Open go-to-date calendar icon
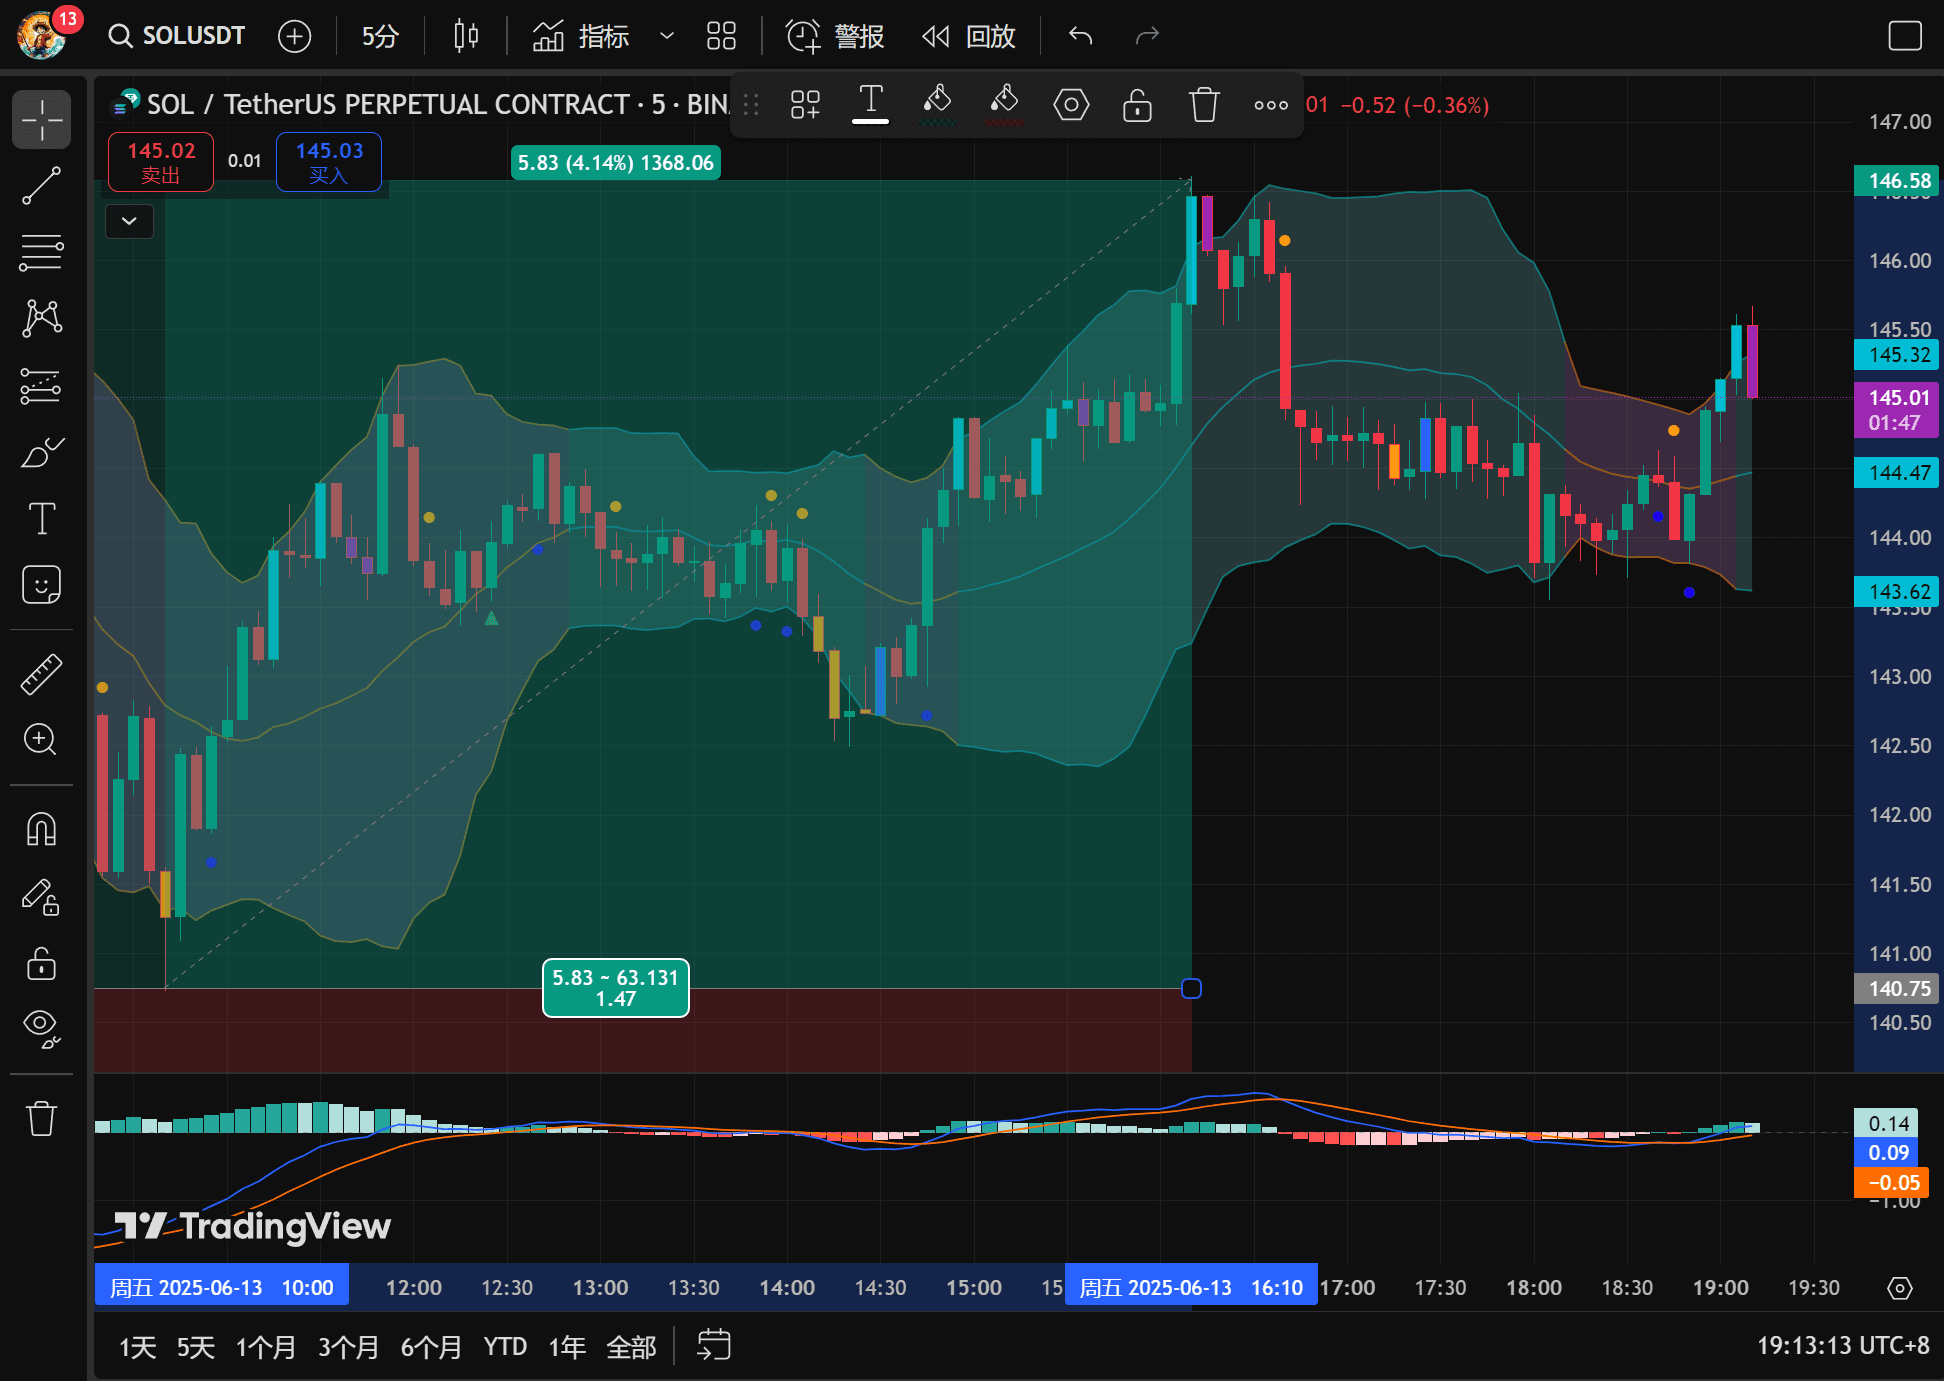This screenshot has width=1944, height=1381. [714, 1345]
